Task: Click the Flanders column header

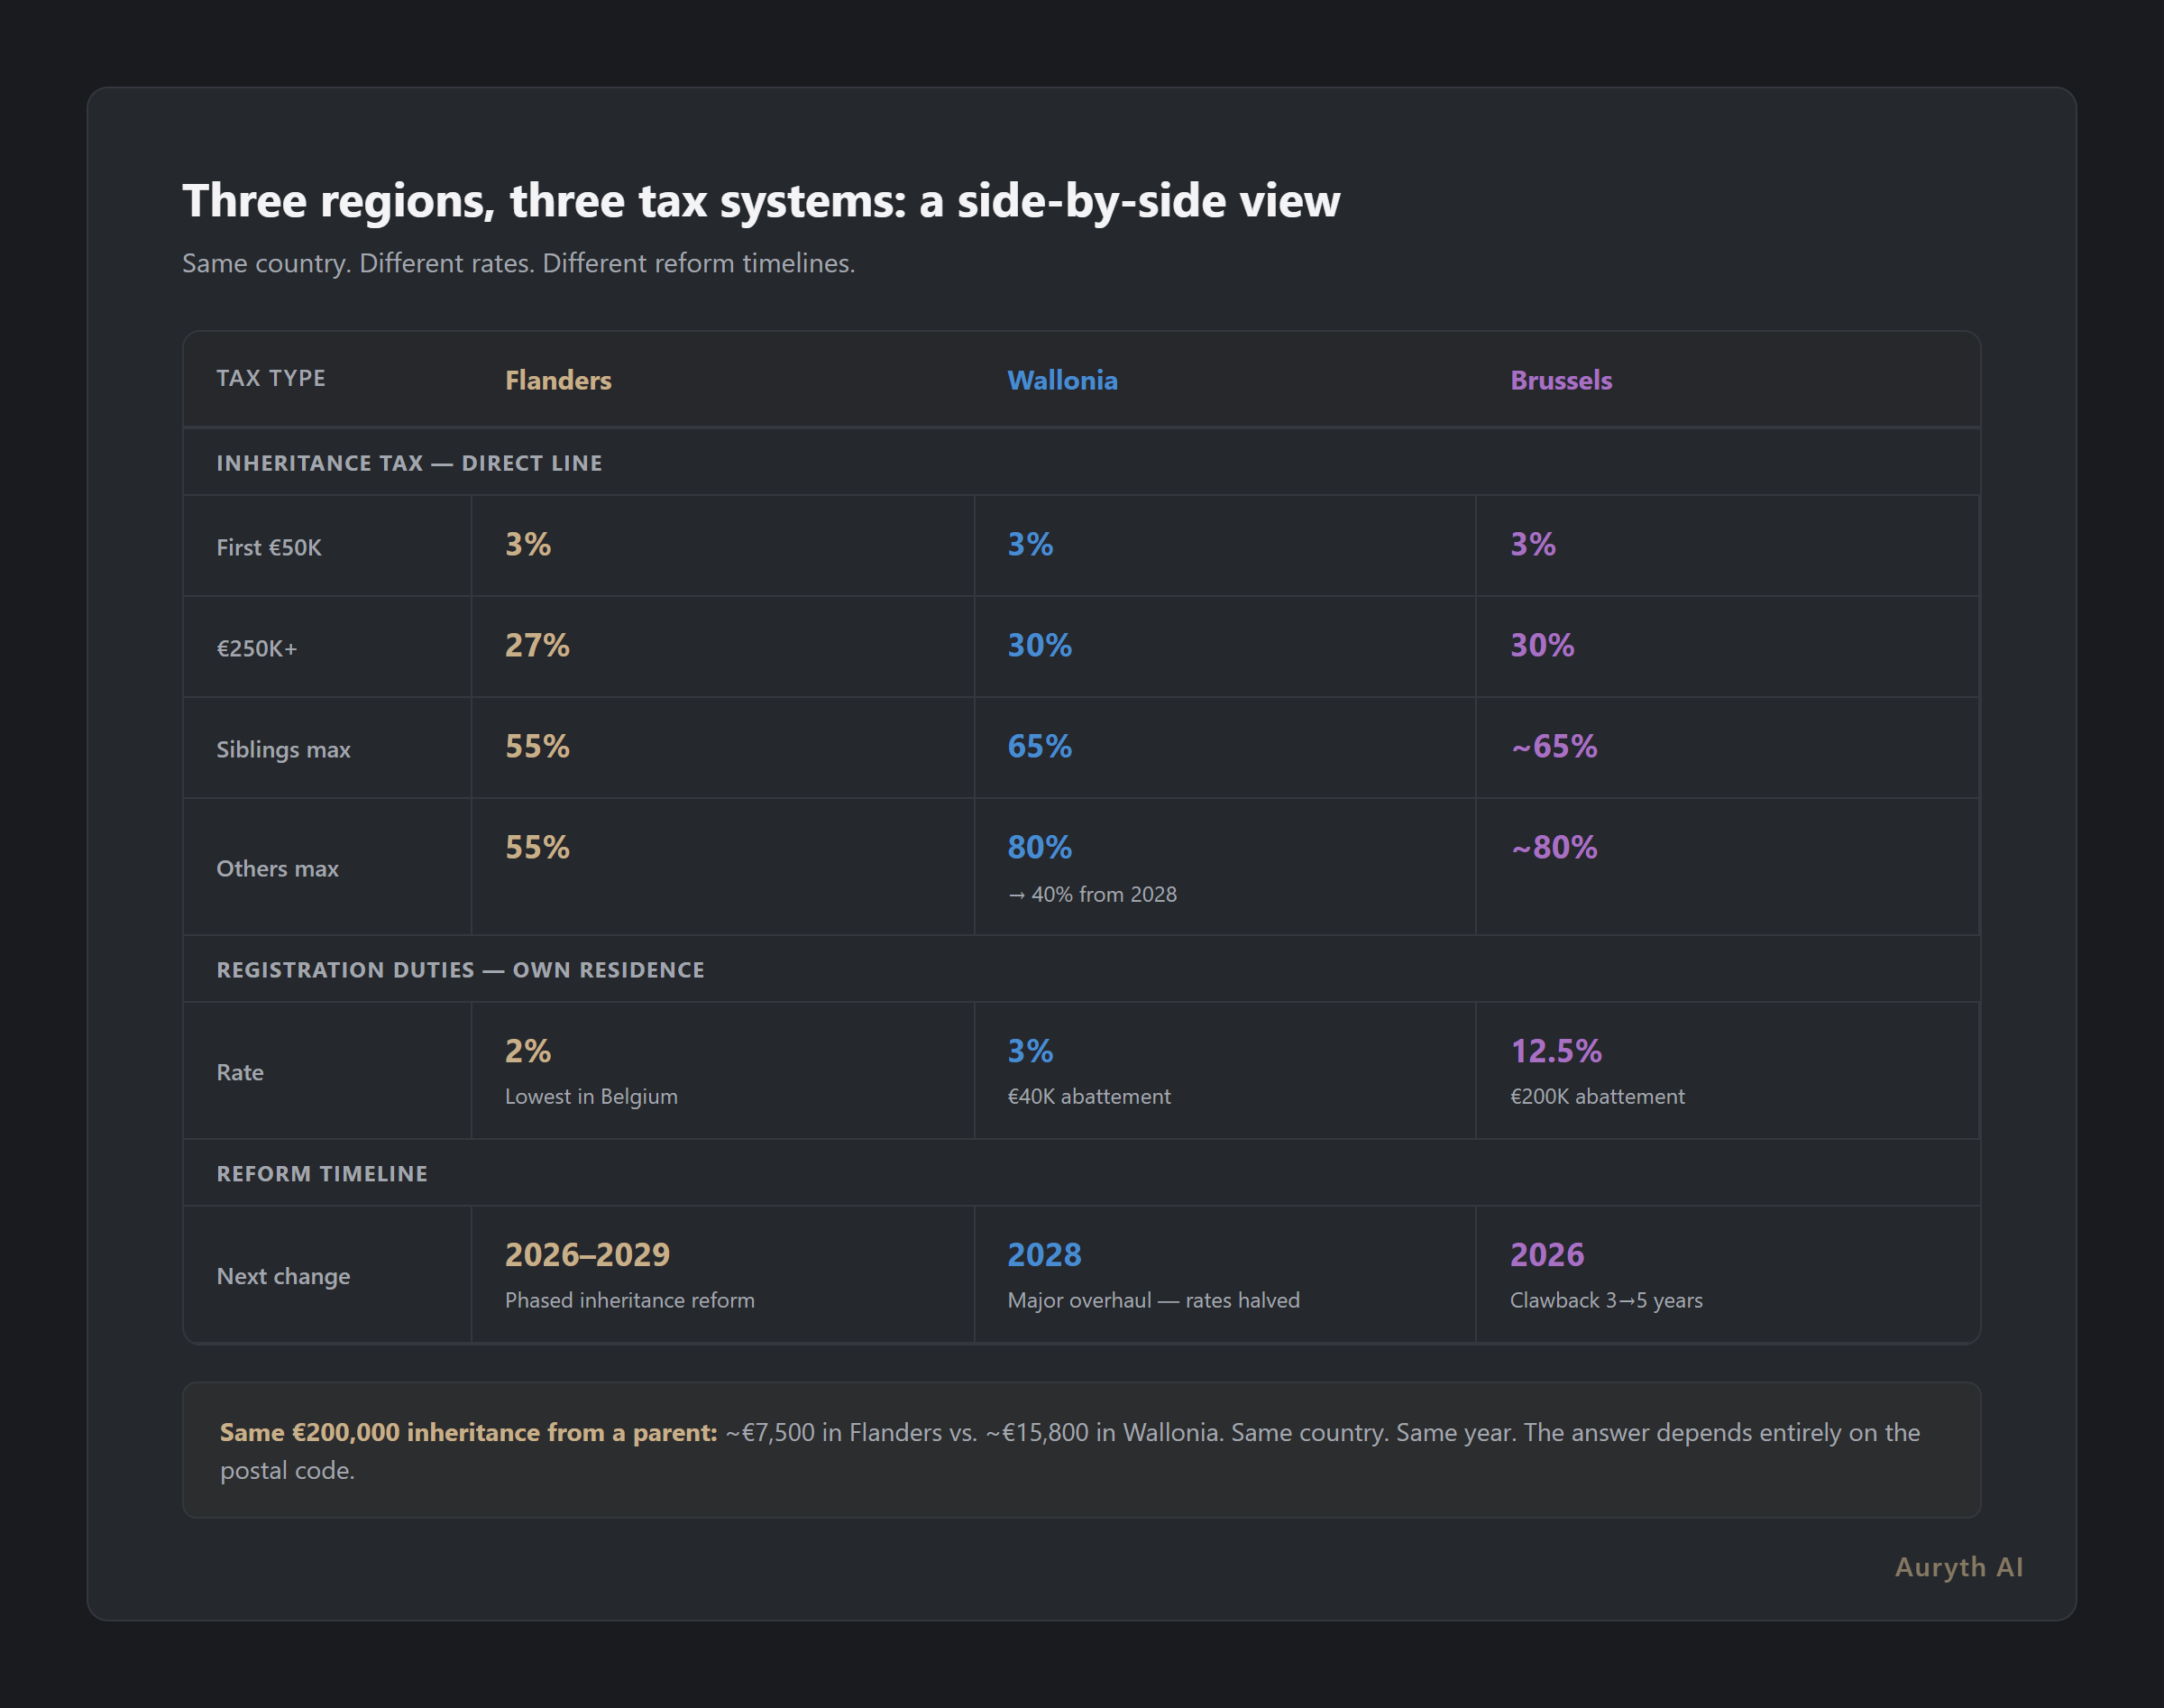Action: 557,380
